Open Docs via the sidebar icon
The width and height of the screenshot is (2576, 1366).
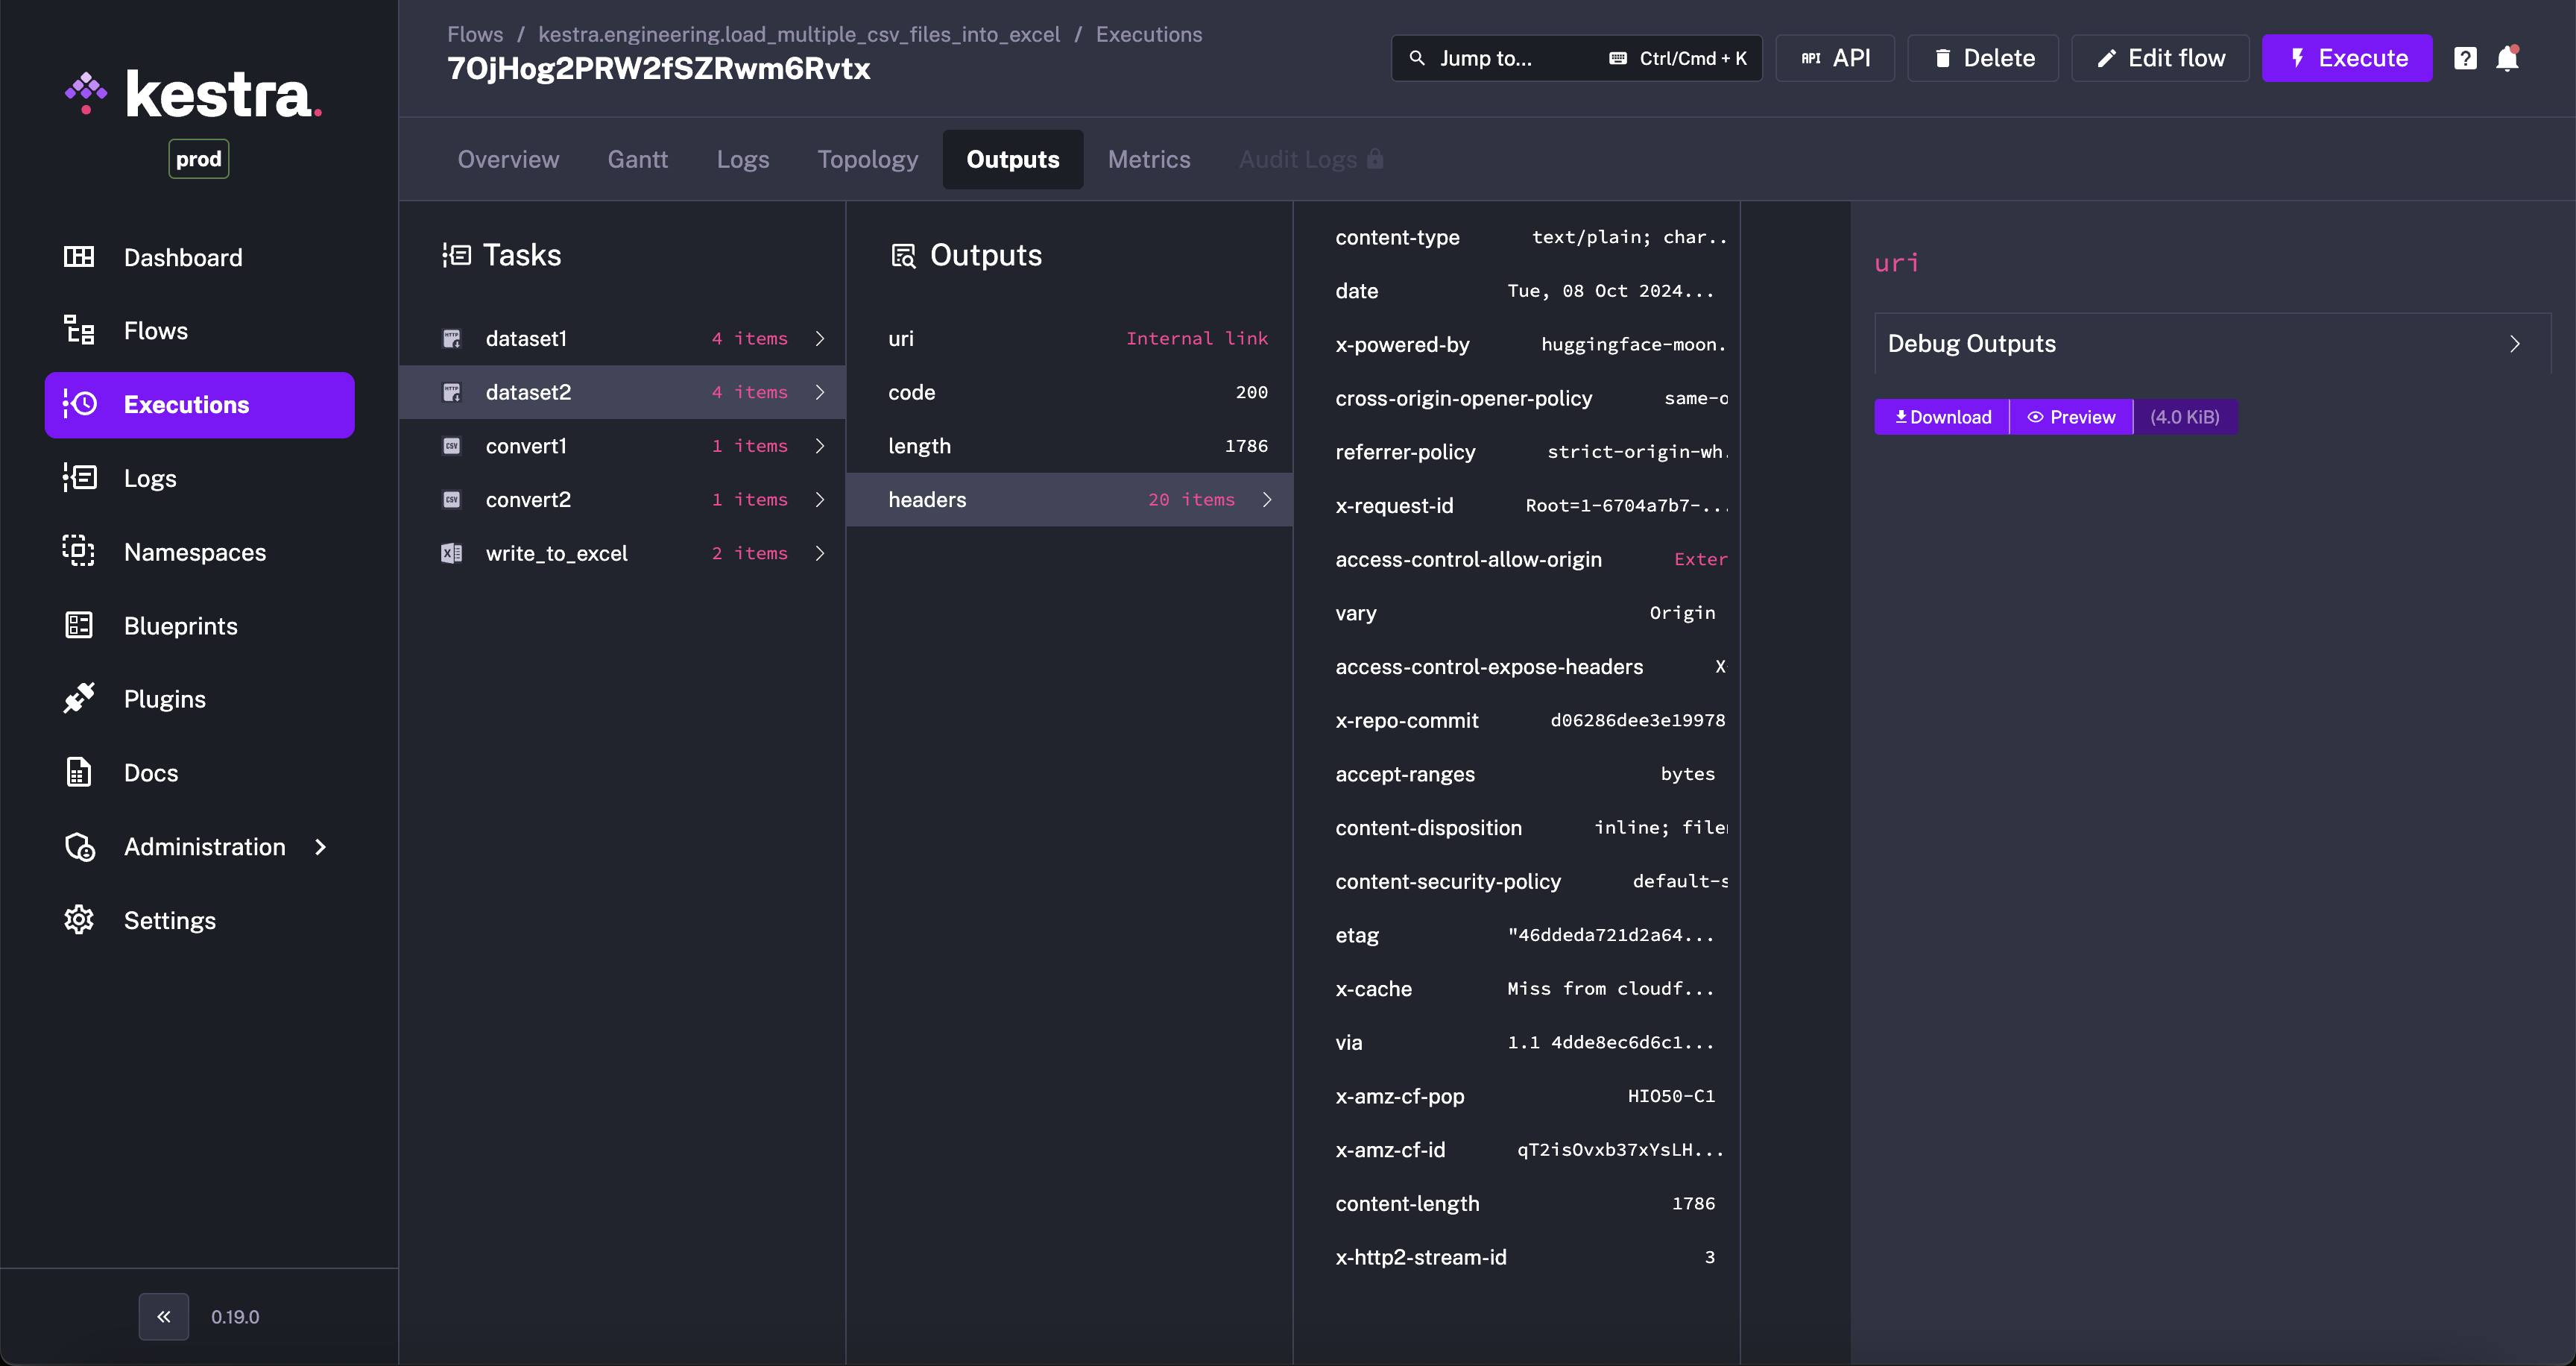pyautogui.click(x=79, y=772)
